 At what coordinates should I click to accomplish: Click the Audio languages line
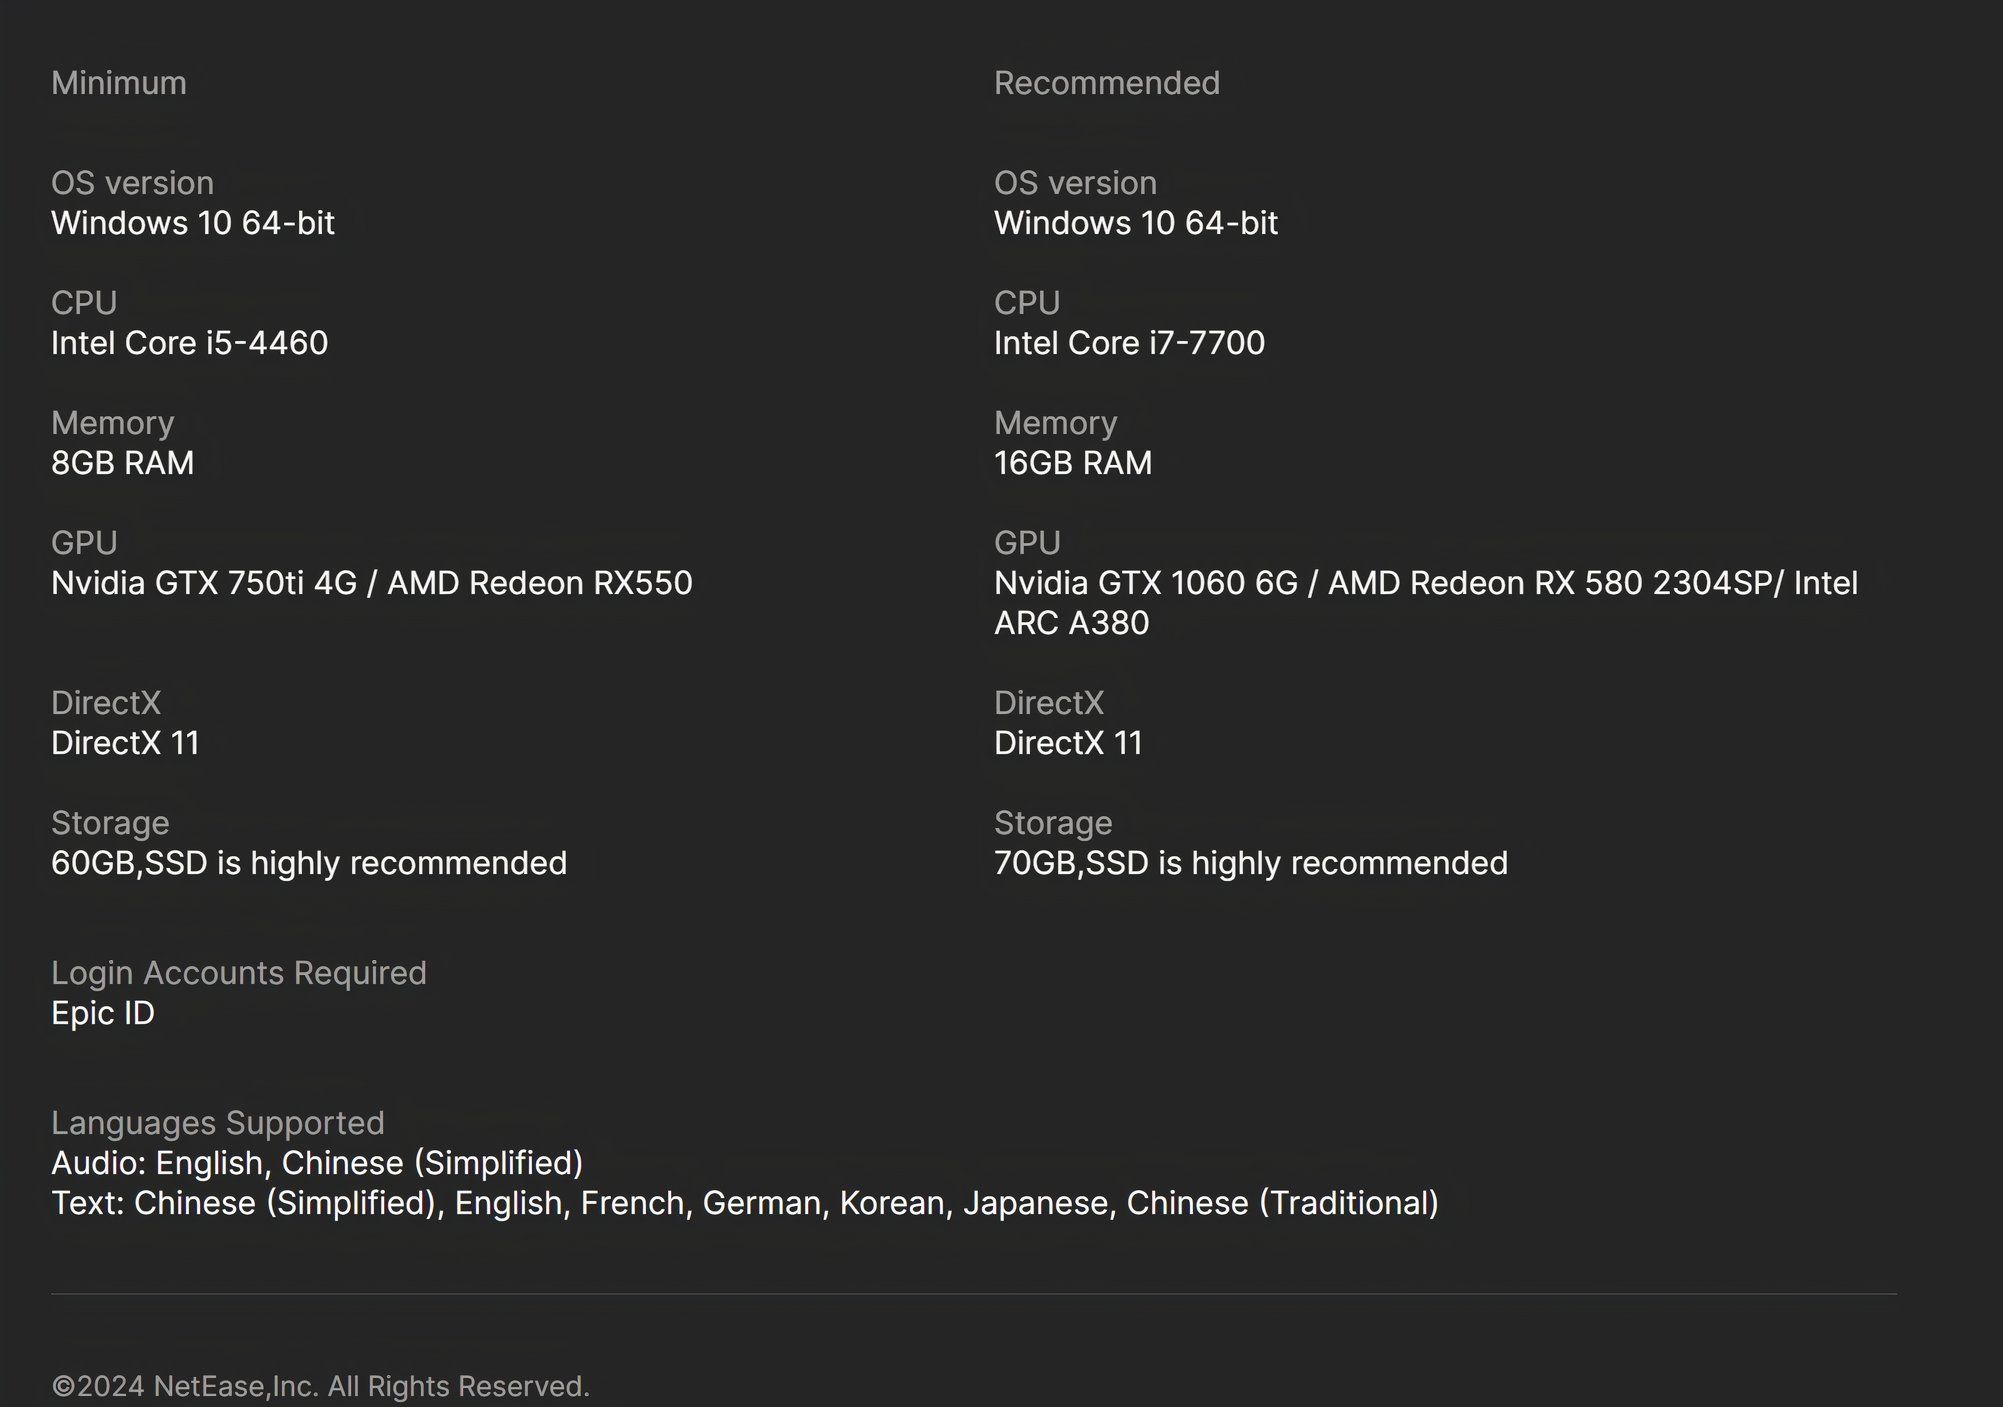tap(316, 1163)
